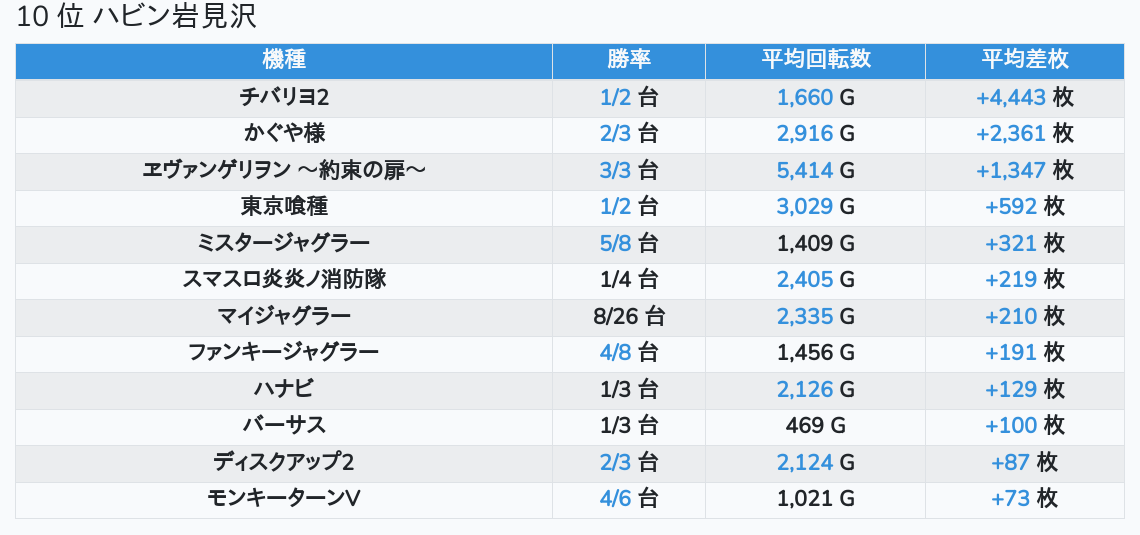This screenshot has width=1140, height=535.
Task: Click the +4,443 枚 average difference value
Action: pyautogui.click(x=1024, y=97)
